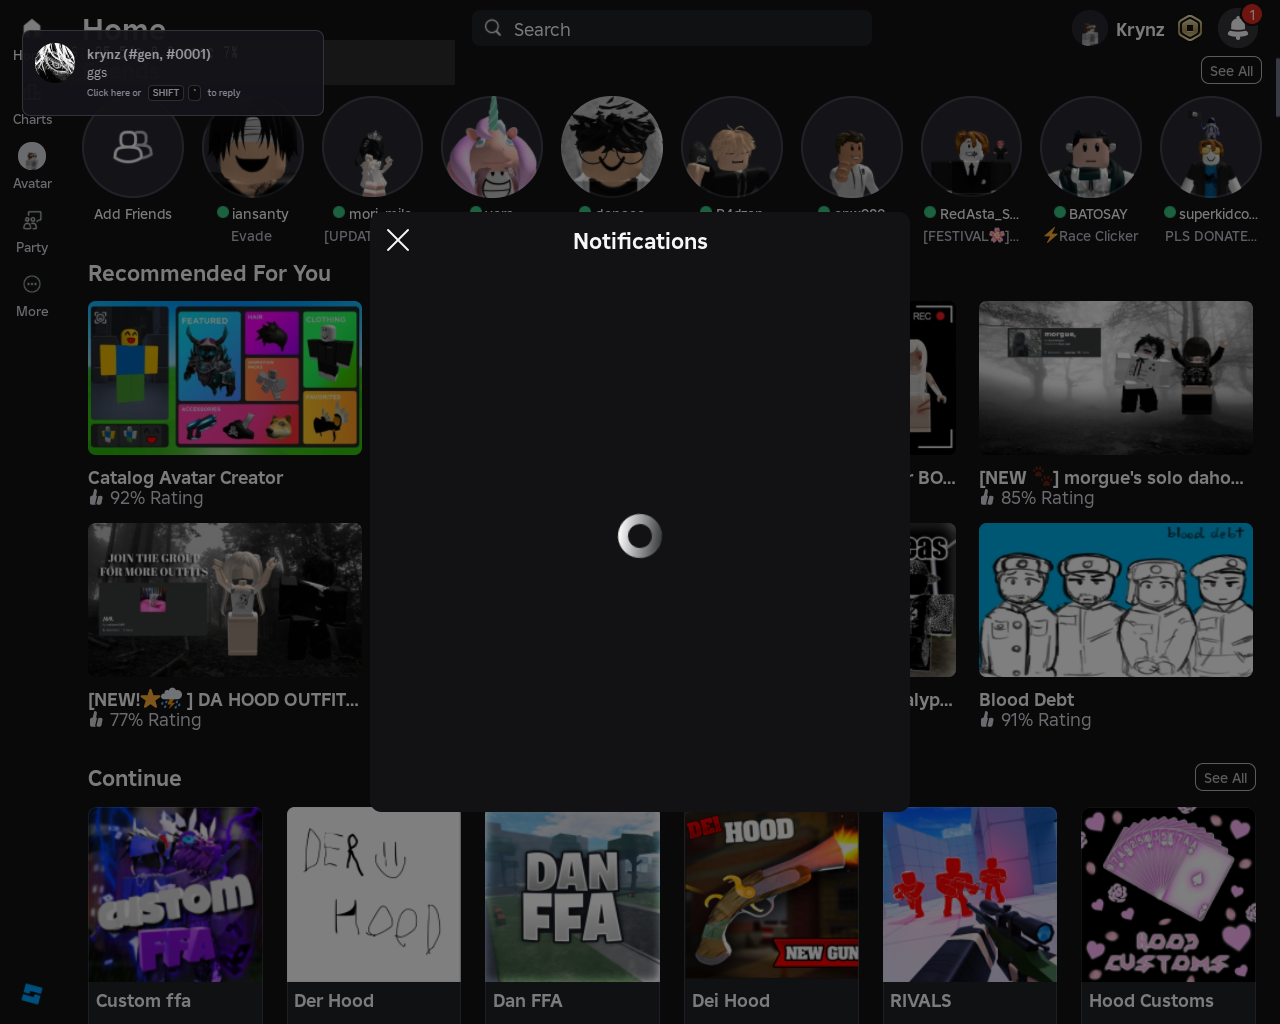The width and height of the screenshot is (1280, 1024).
Task: Open BATOSAY friend avatar
Action: [x=1091, y=147]
